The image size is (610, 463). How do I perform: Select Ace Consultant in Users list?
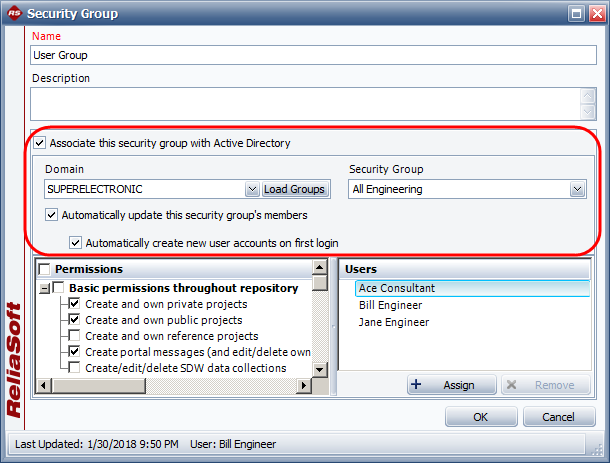[397, 288]
